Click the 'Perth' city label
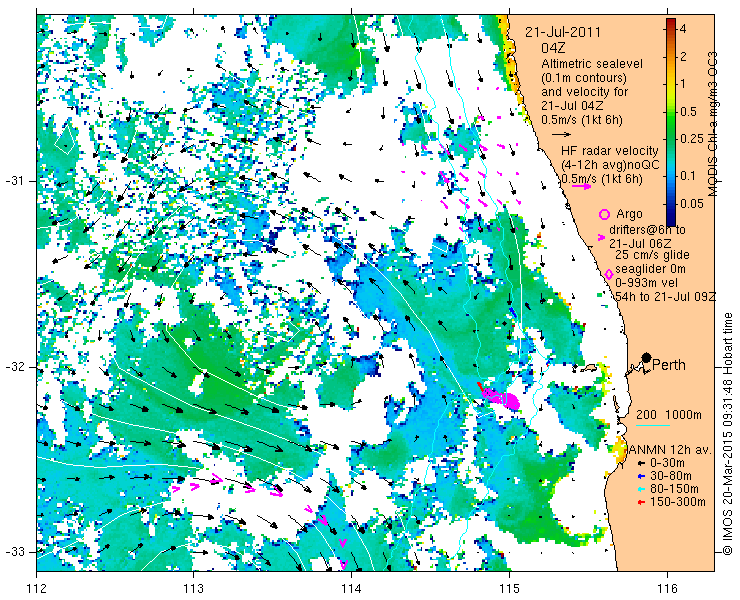This screenshot has height=600, width=740. pyautogui.click(x=669, y=365)
